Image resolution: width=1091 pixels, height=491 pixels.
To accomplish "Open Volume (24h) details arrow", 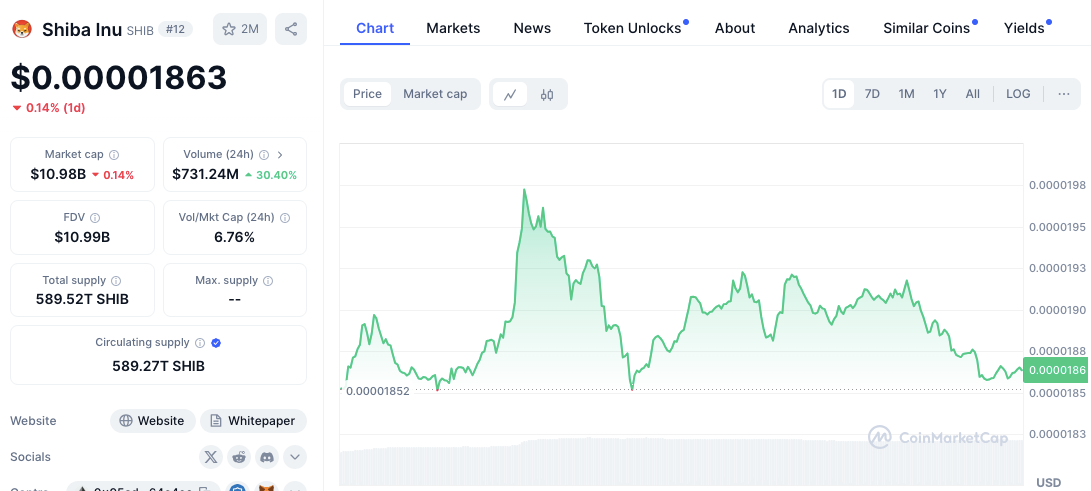I will tap(280, 154).
